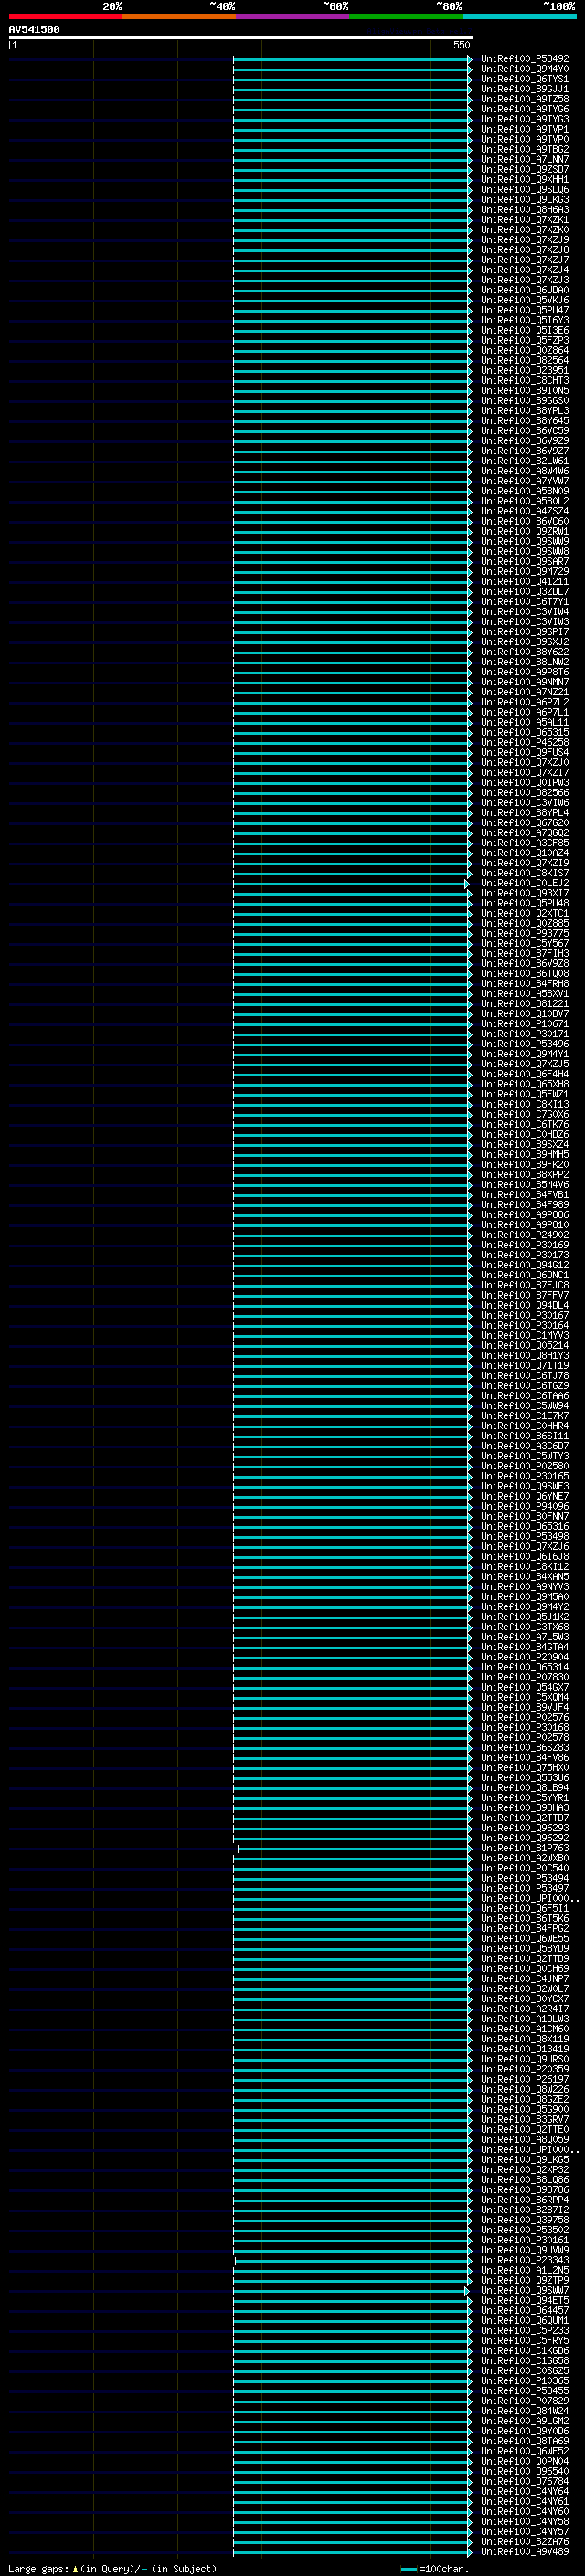The width and height of the screenshot is (585, 2576).
Task: Click hit label UniRef100_C7G0X6
Action: (524, 1115)
